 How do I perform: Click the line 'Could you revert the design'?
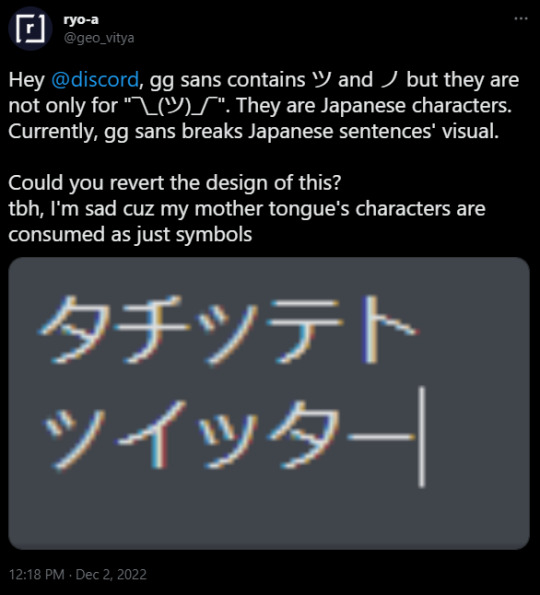pos(175,183)
